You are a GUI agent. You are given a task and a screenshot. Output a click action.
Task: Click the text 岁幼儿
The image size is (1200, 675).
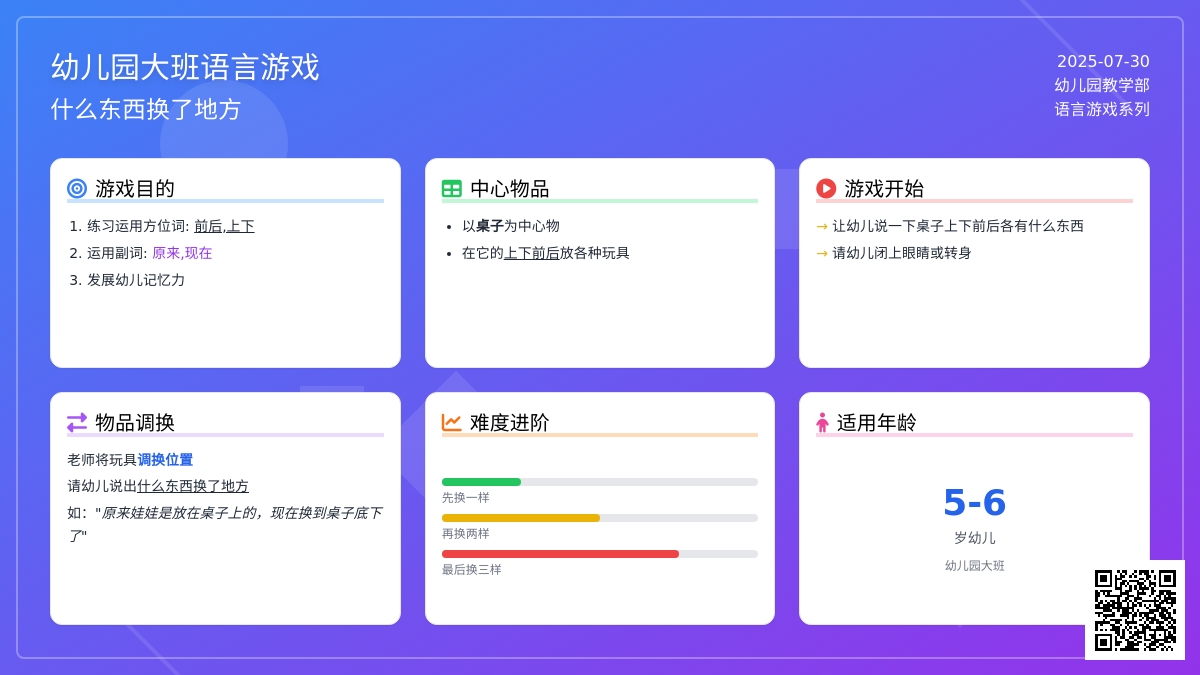point(975,538)
